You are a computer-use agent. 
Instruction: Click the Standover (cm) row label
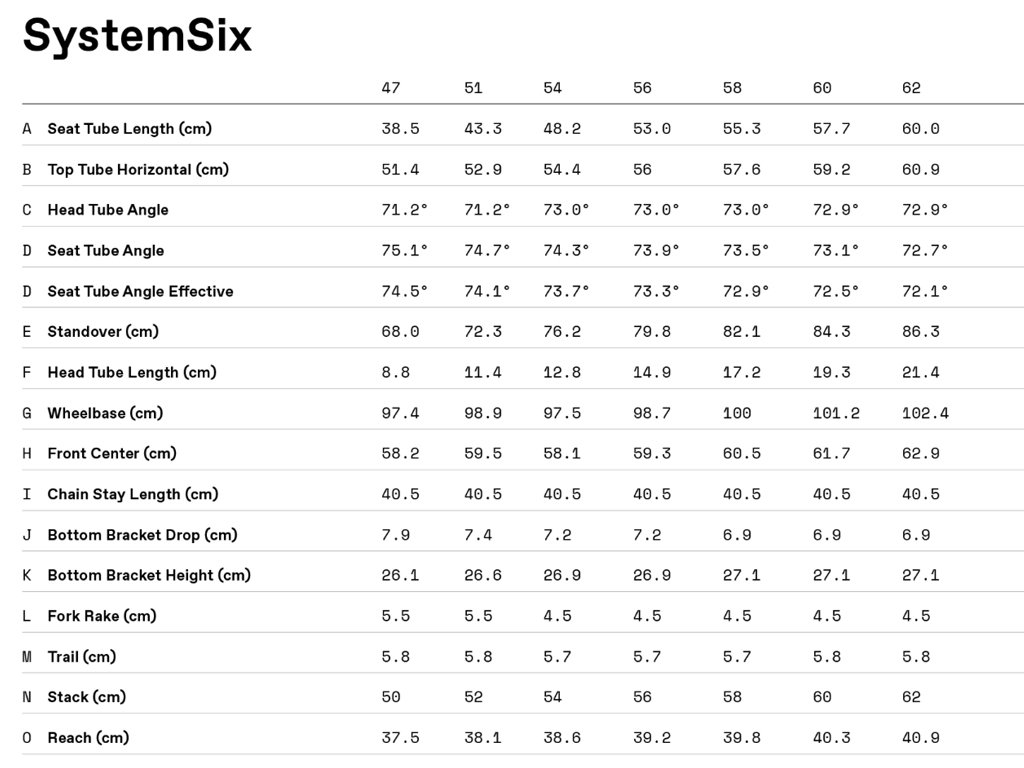point(103,331)
